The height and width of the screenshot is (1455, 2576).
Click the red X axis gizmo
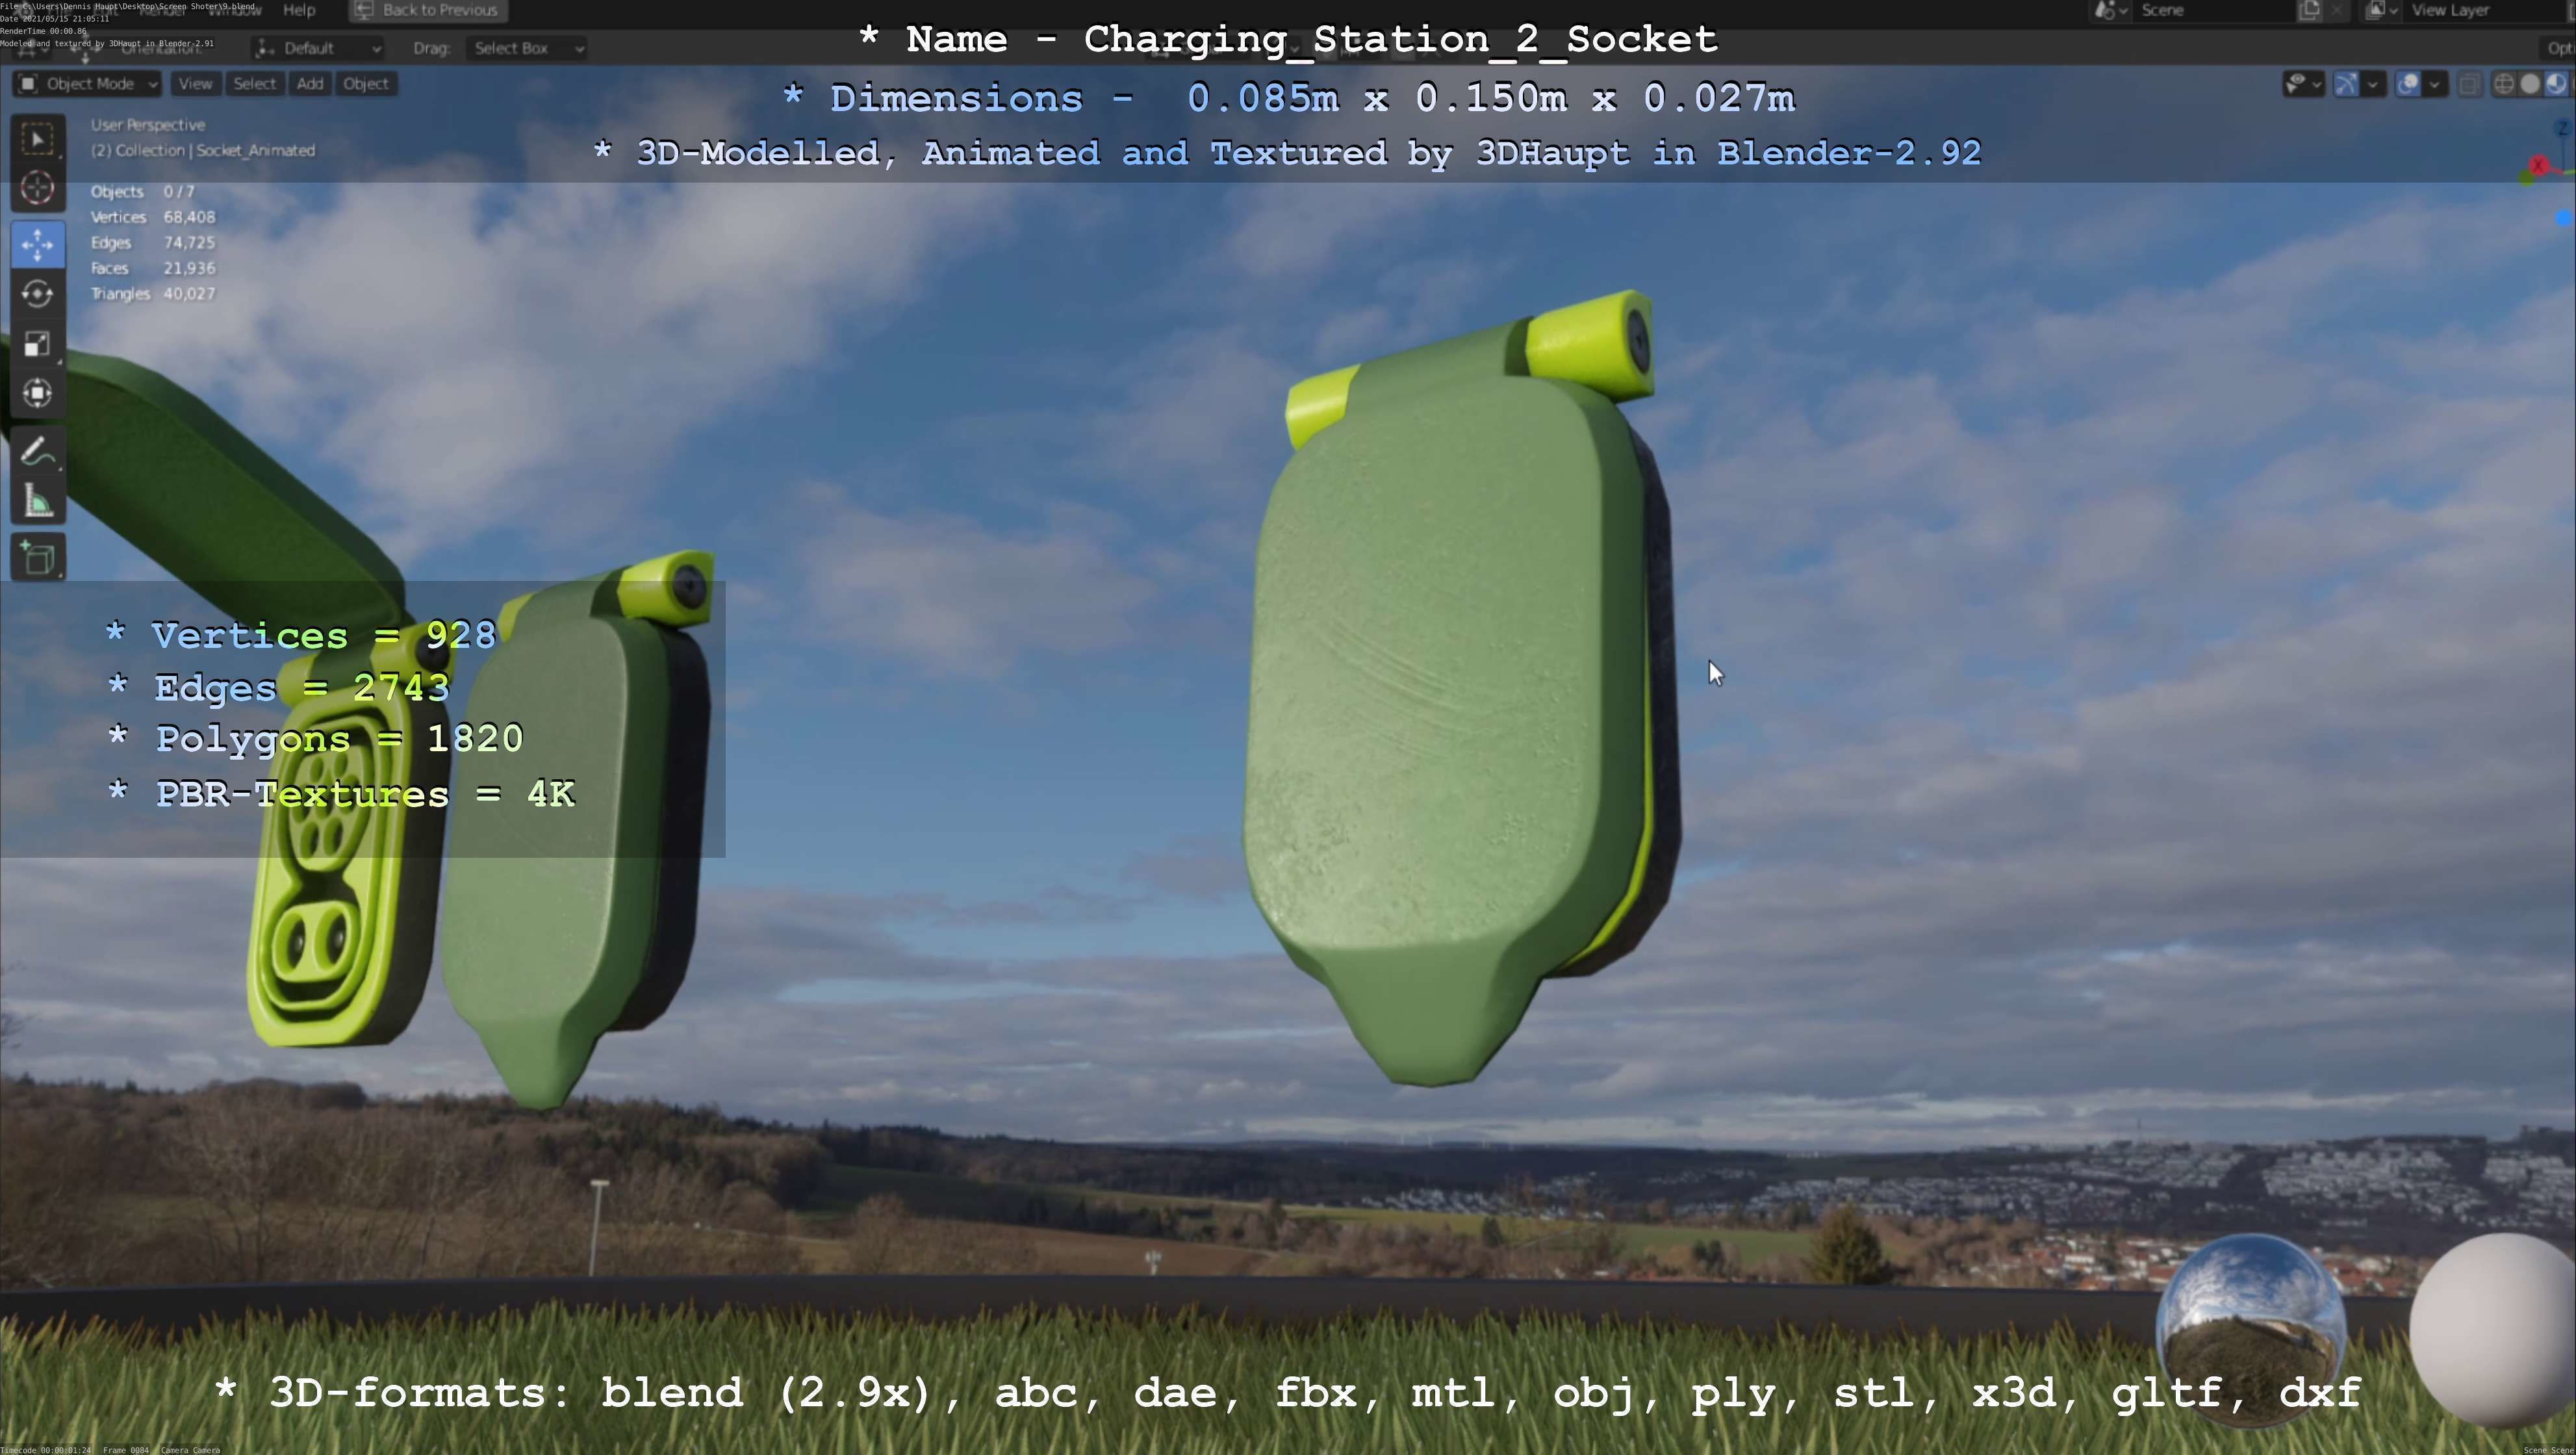pyautogui.click(x=2538, y=165)
